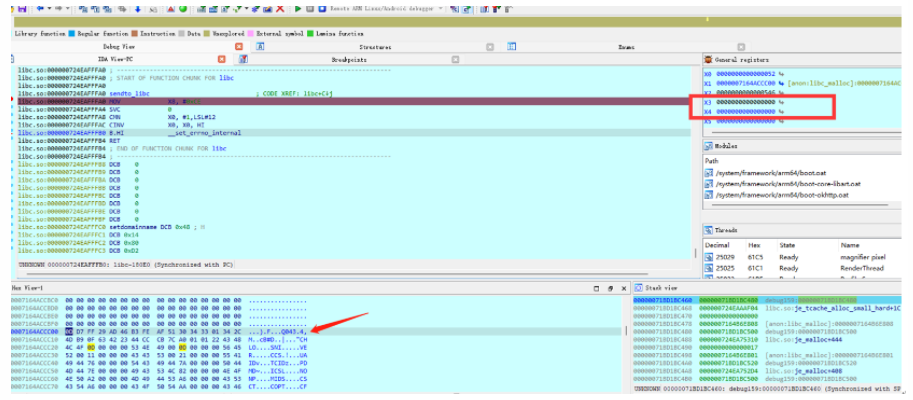Image resolution: width=913 pixels, height=400 pixels.
Task: Click the Hex View-1 panel title
Action: [x=27, y=288]
